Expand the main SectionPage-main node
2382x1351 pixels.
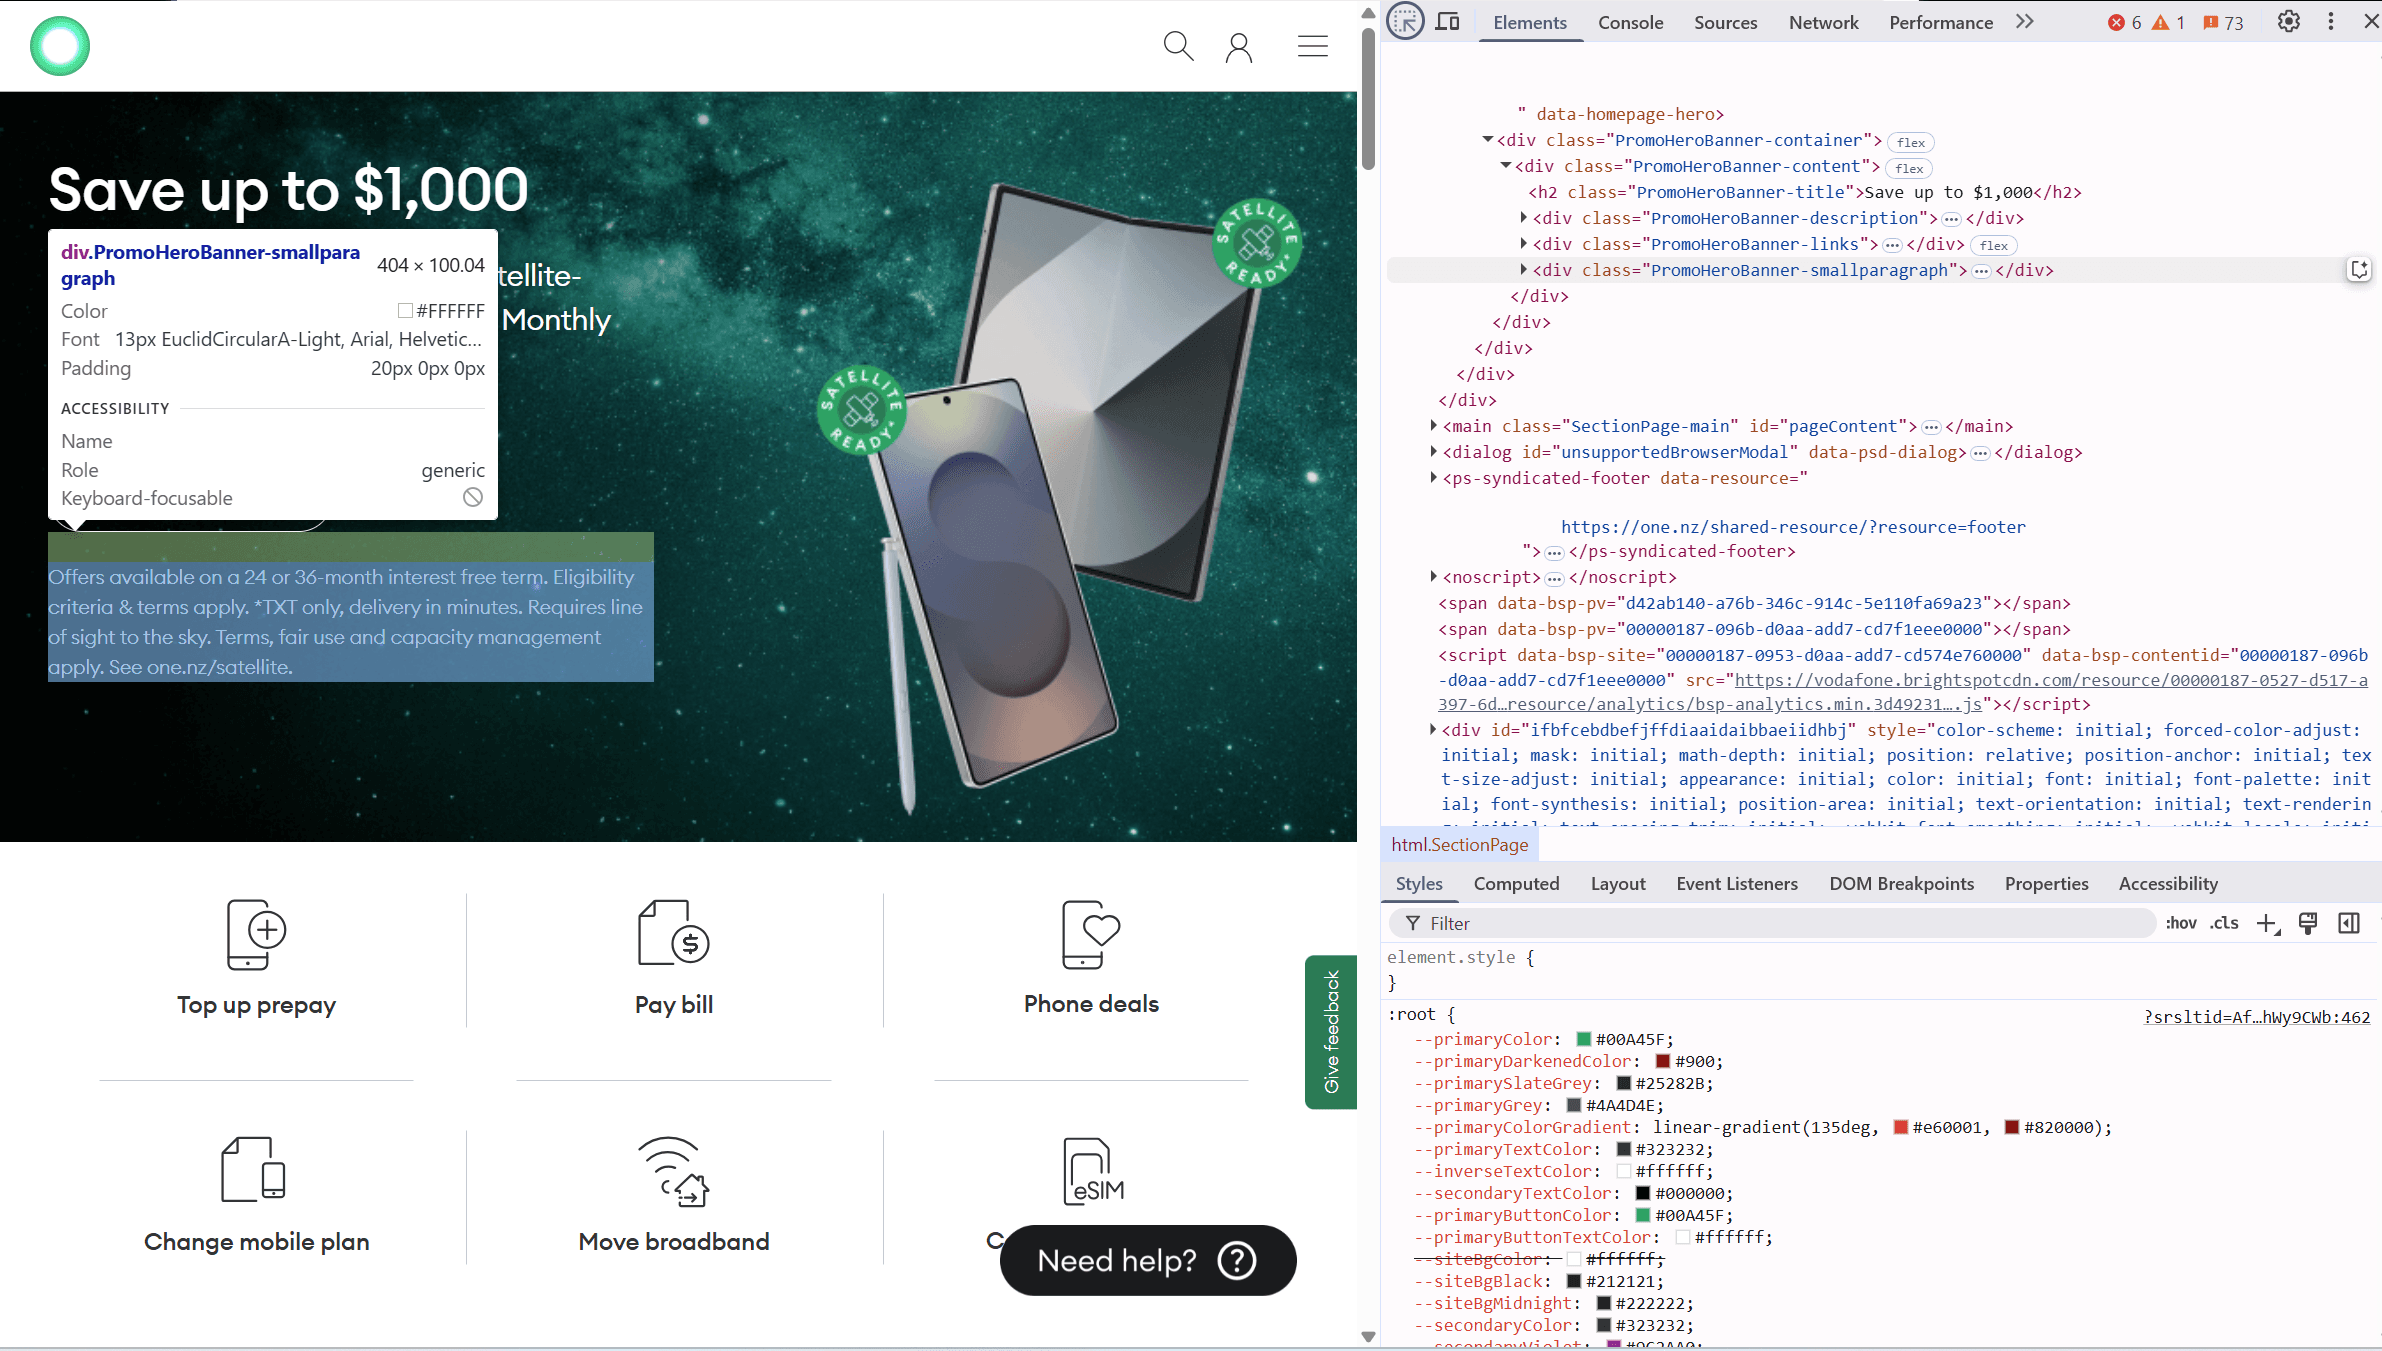(x=1434, y=426)
